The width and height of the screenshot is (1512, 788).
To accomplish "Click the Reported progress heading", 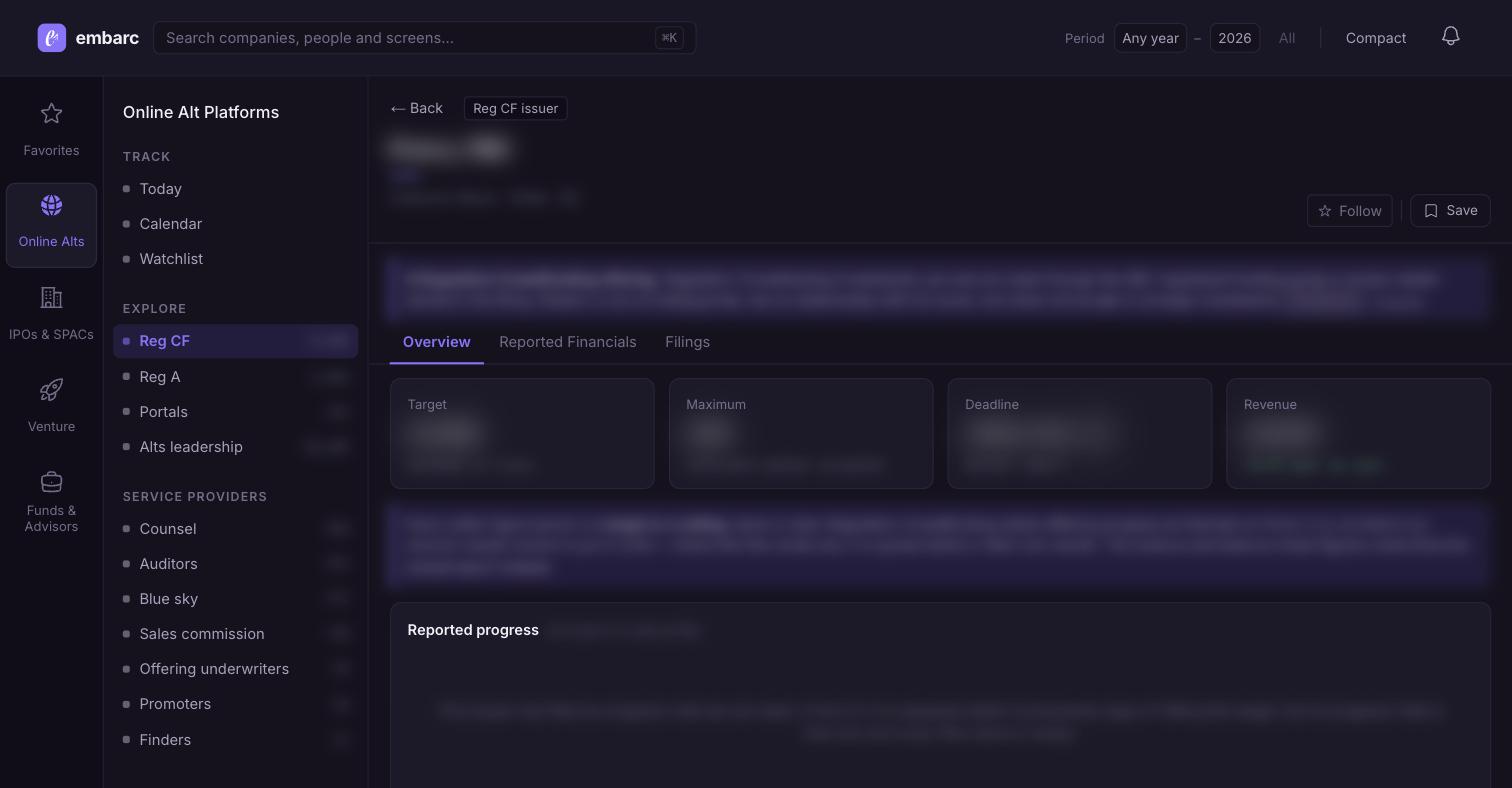I will [x=473, y=630].
